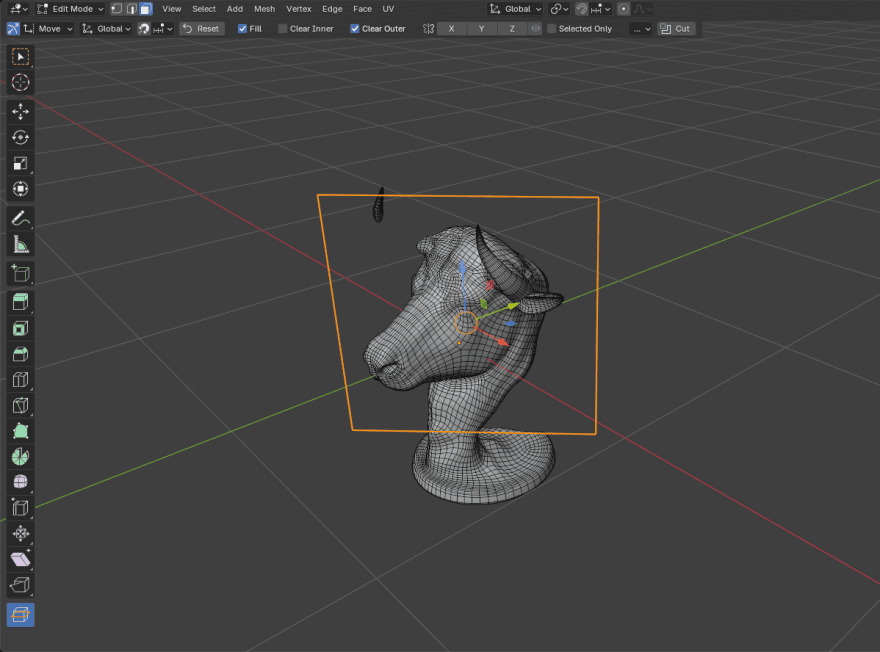Viewport: 880px width, 652px height.
Task: Pick the Smooth vertices tool
Action: (20, 482)
